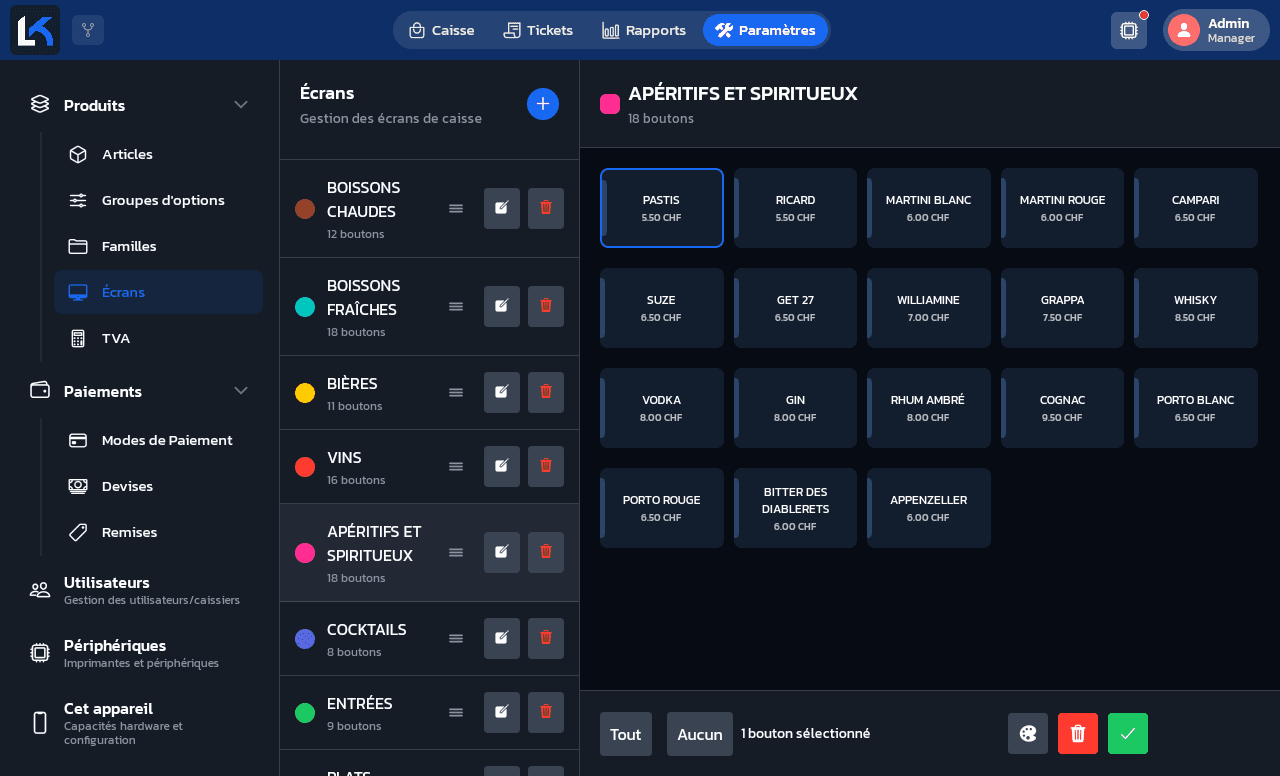Open the Tickets tab
Screen dimensions: 1280x776
[538, 30]
